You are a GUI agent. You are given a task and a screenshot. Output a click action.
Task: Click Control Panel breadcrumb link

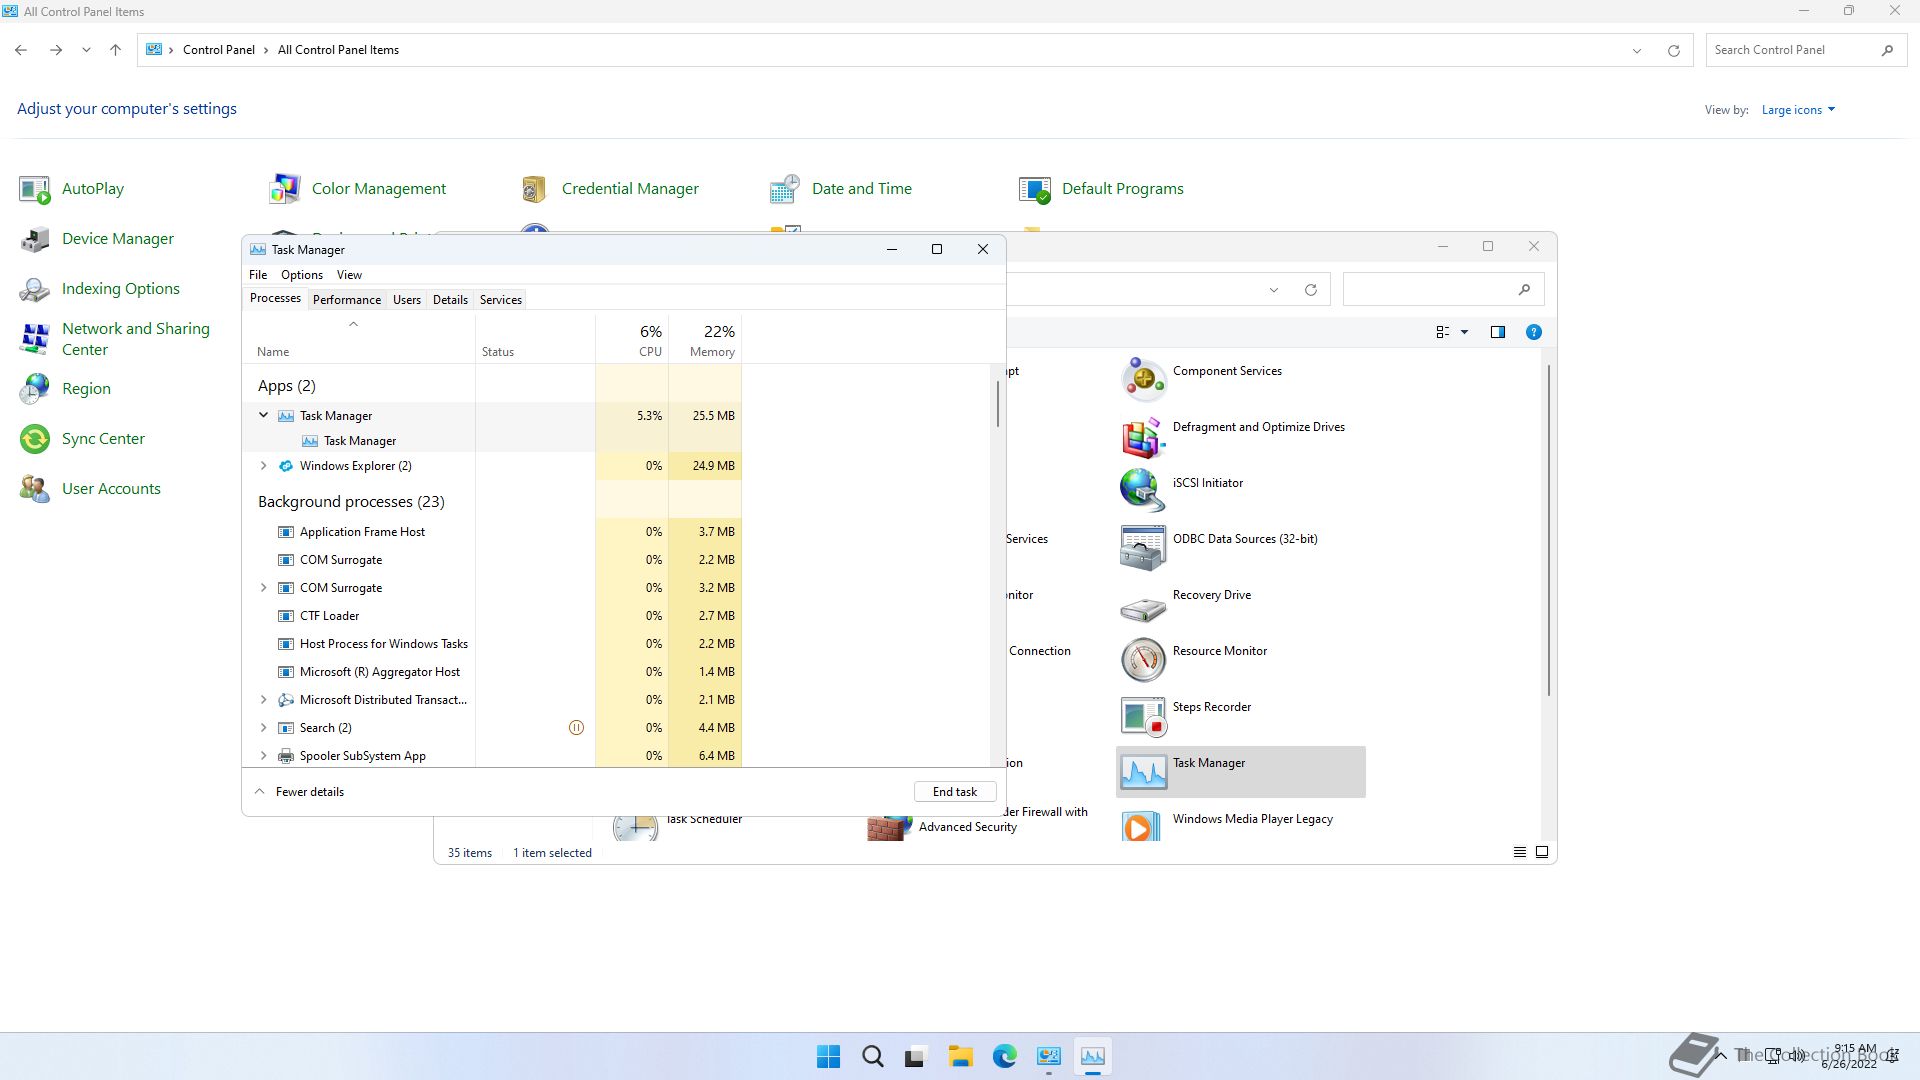(218, 50)
